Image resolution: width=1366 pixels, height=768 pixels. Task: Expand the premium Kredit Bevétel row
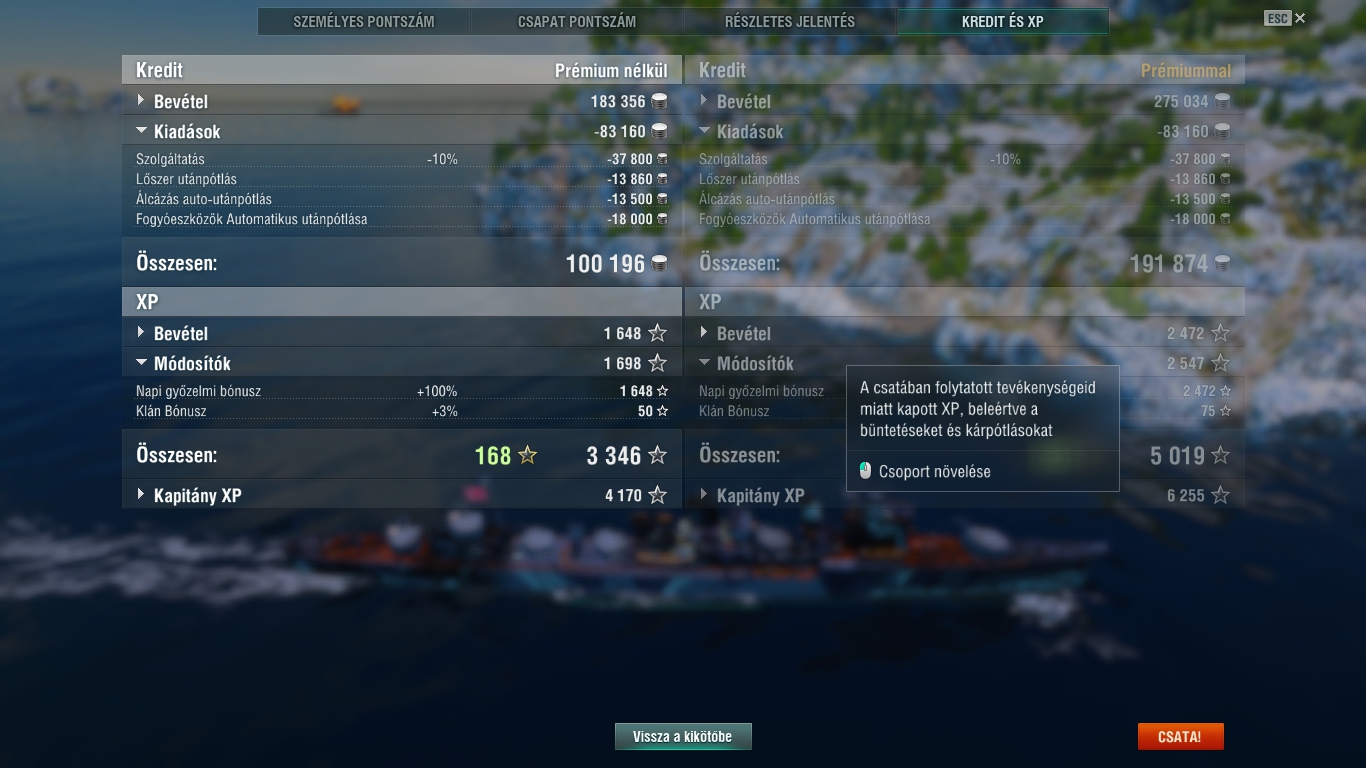coord(965,101)
